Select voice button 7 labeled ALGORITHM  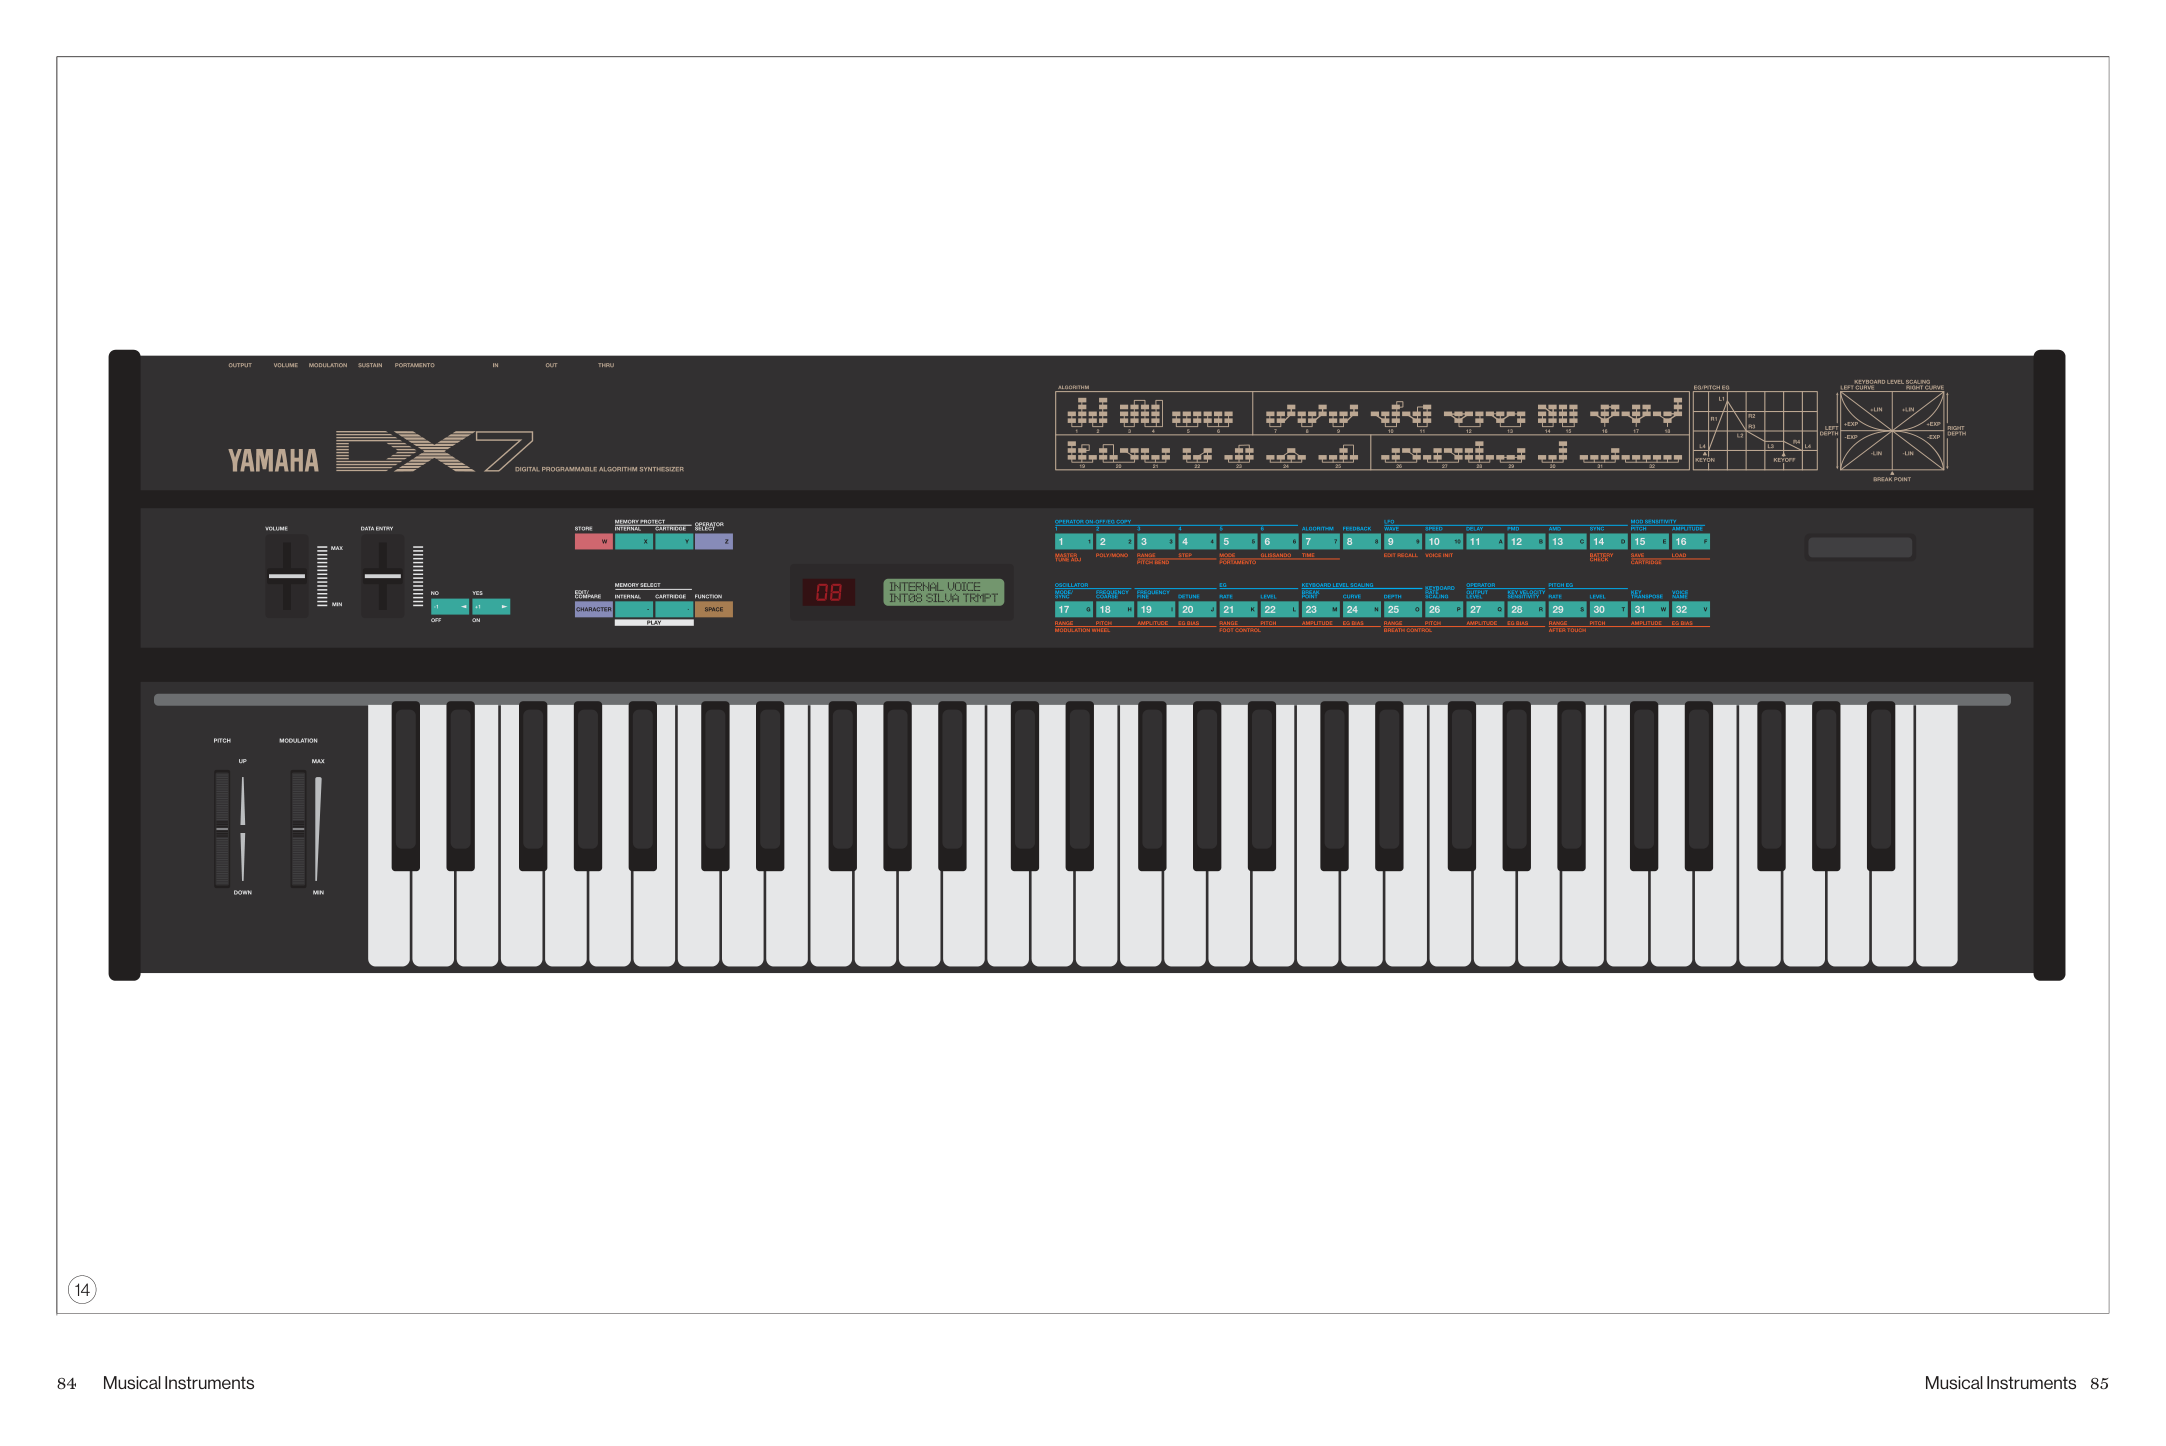(1320, 542)
